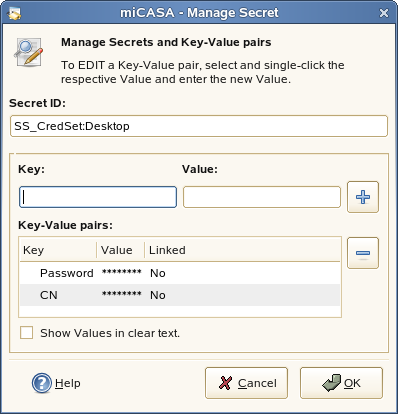The image size is (398, 414).
Task: Click the Help question mark icon
Action: click(x=42, y=383)
